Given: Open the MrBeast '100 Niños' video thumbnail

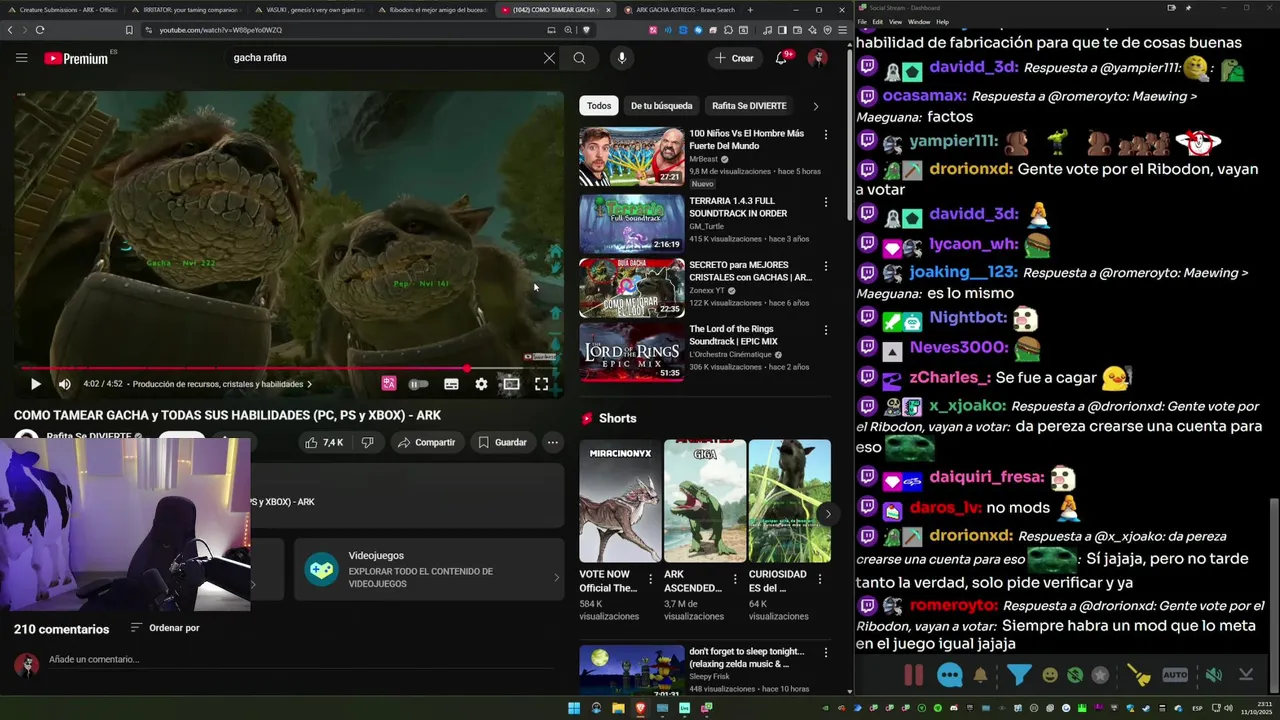Looking at the screenshot, I should tap(632, 156).
